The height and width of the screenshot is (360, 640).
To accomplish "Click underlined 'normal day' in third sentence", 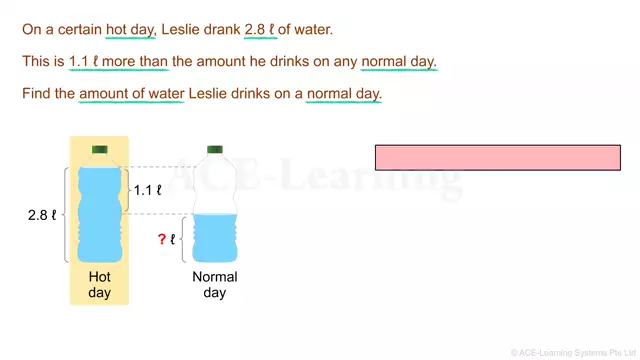I will pos(344,94).
